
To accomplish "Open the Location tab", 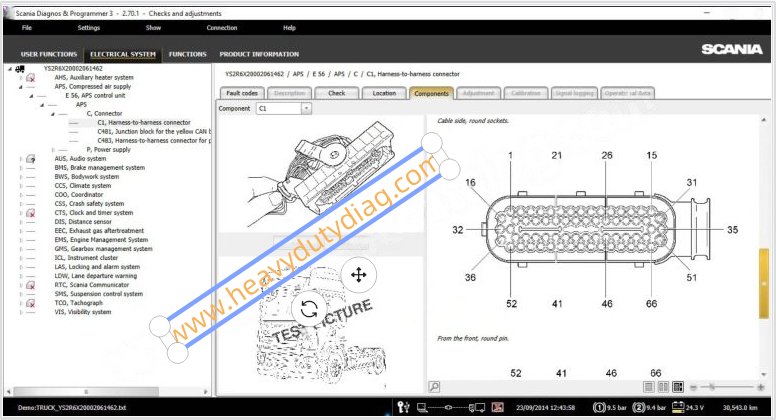I will click(x=384, y=93).
